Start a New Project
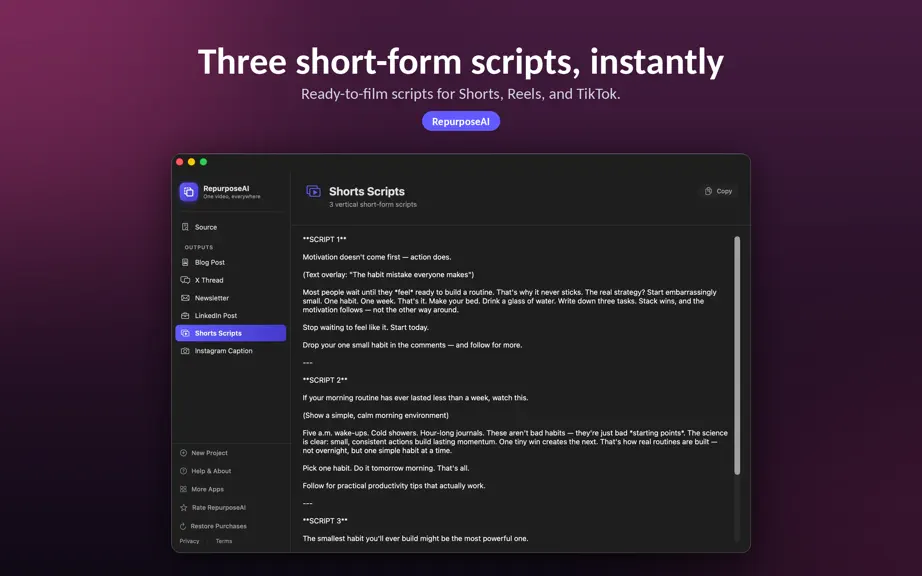Image resolution: width=922 pixels, height=576 pixels. click(x=203, y=453)
